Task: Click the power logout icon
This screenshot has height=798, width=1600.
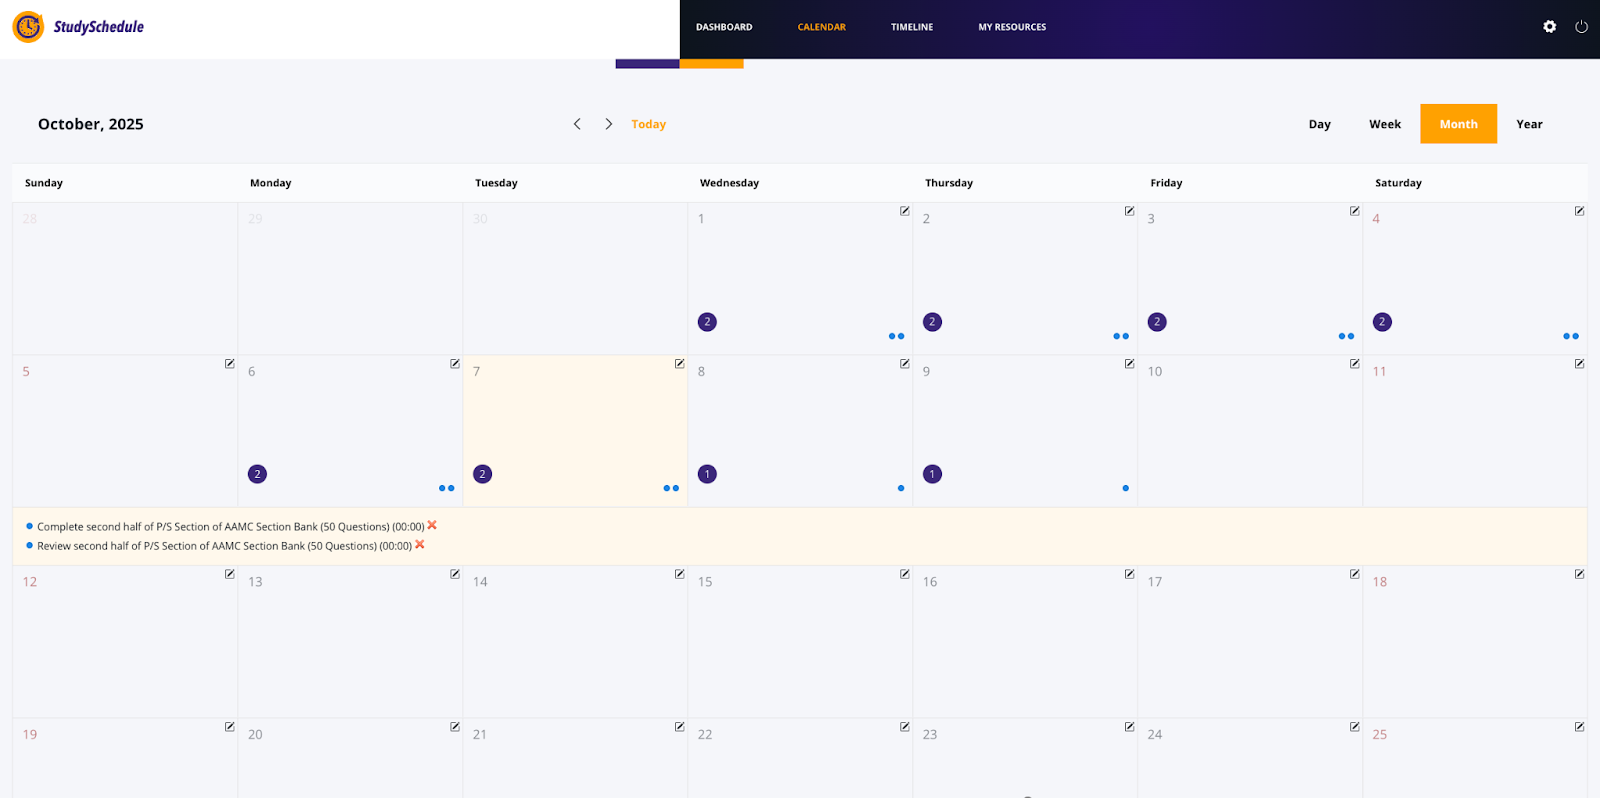Action: coord(1581,27)
